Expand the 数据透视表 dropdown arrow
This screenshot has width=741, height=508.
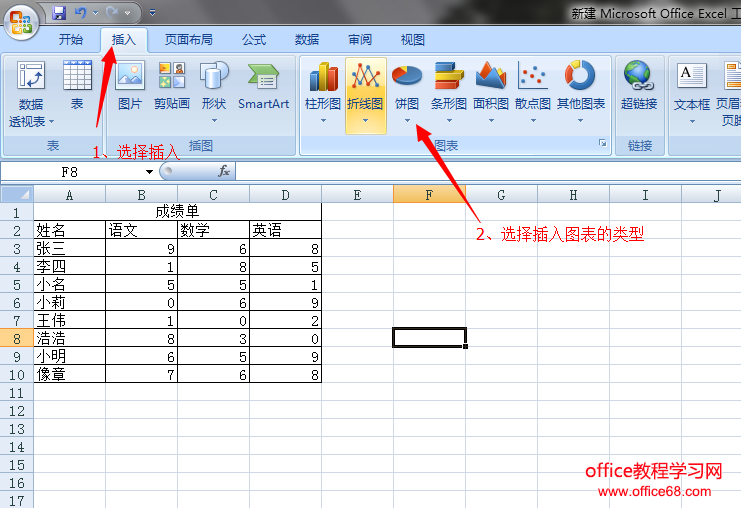click(52, 121)
